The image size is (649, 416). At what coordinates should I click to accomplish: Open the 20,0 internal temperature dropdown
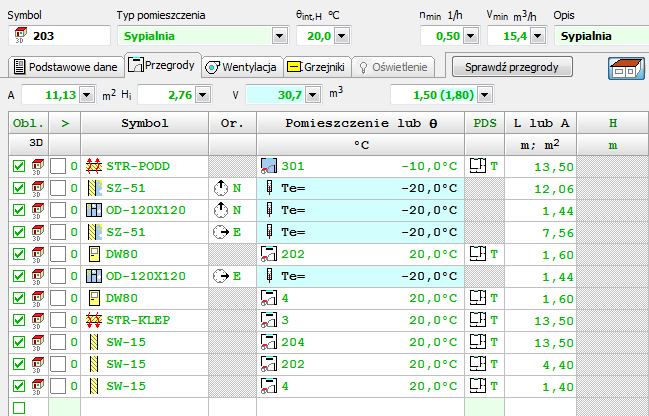(x=341, y=36)
